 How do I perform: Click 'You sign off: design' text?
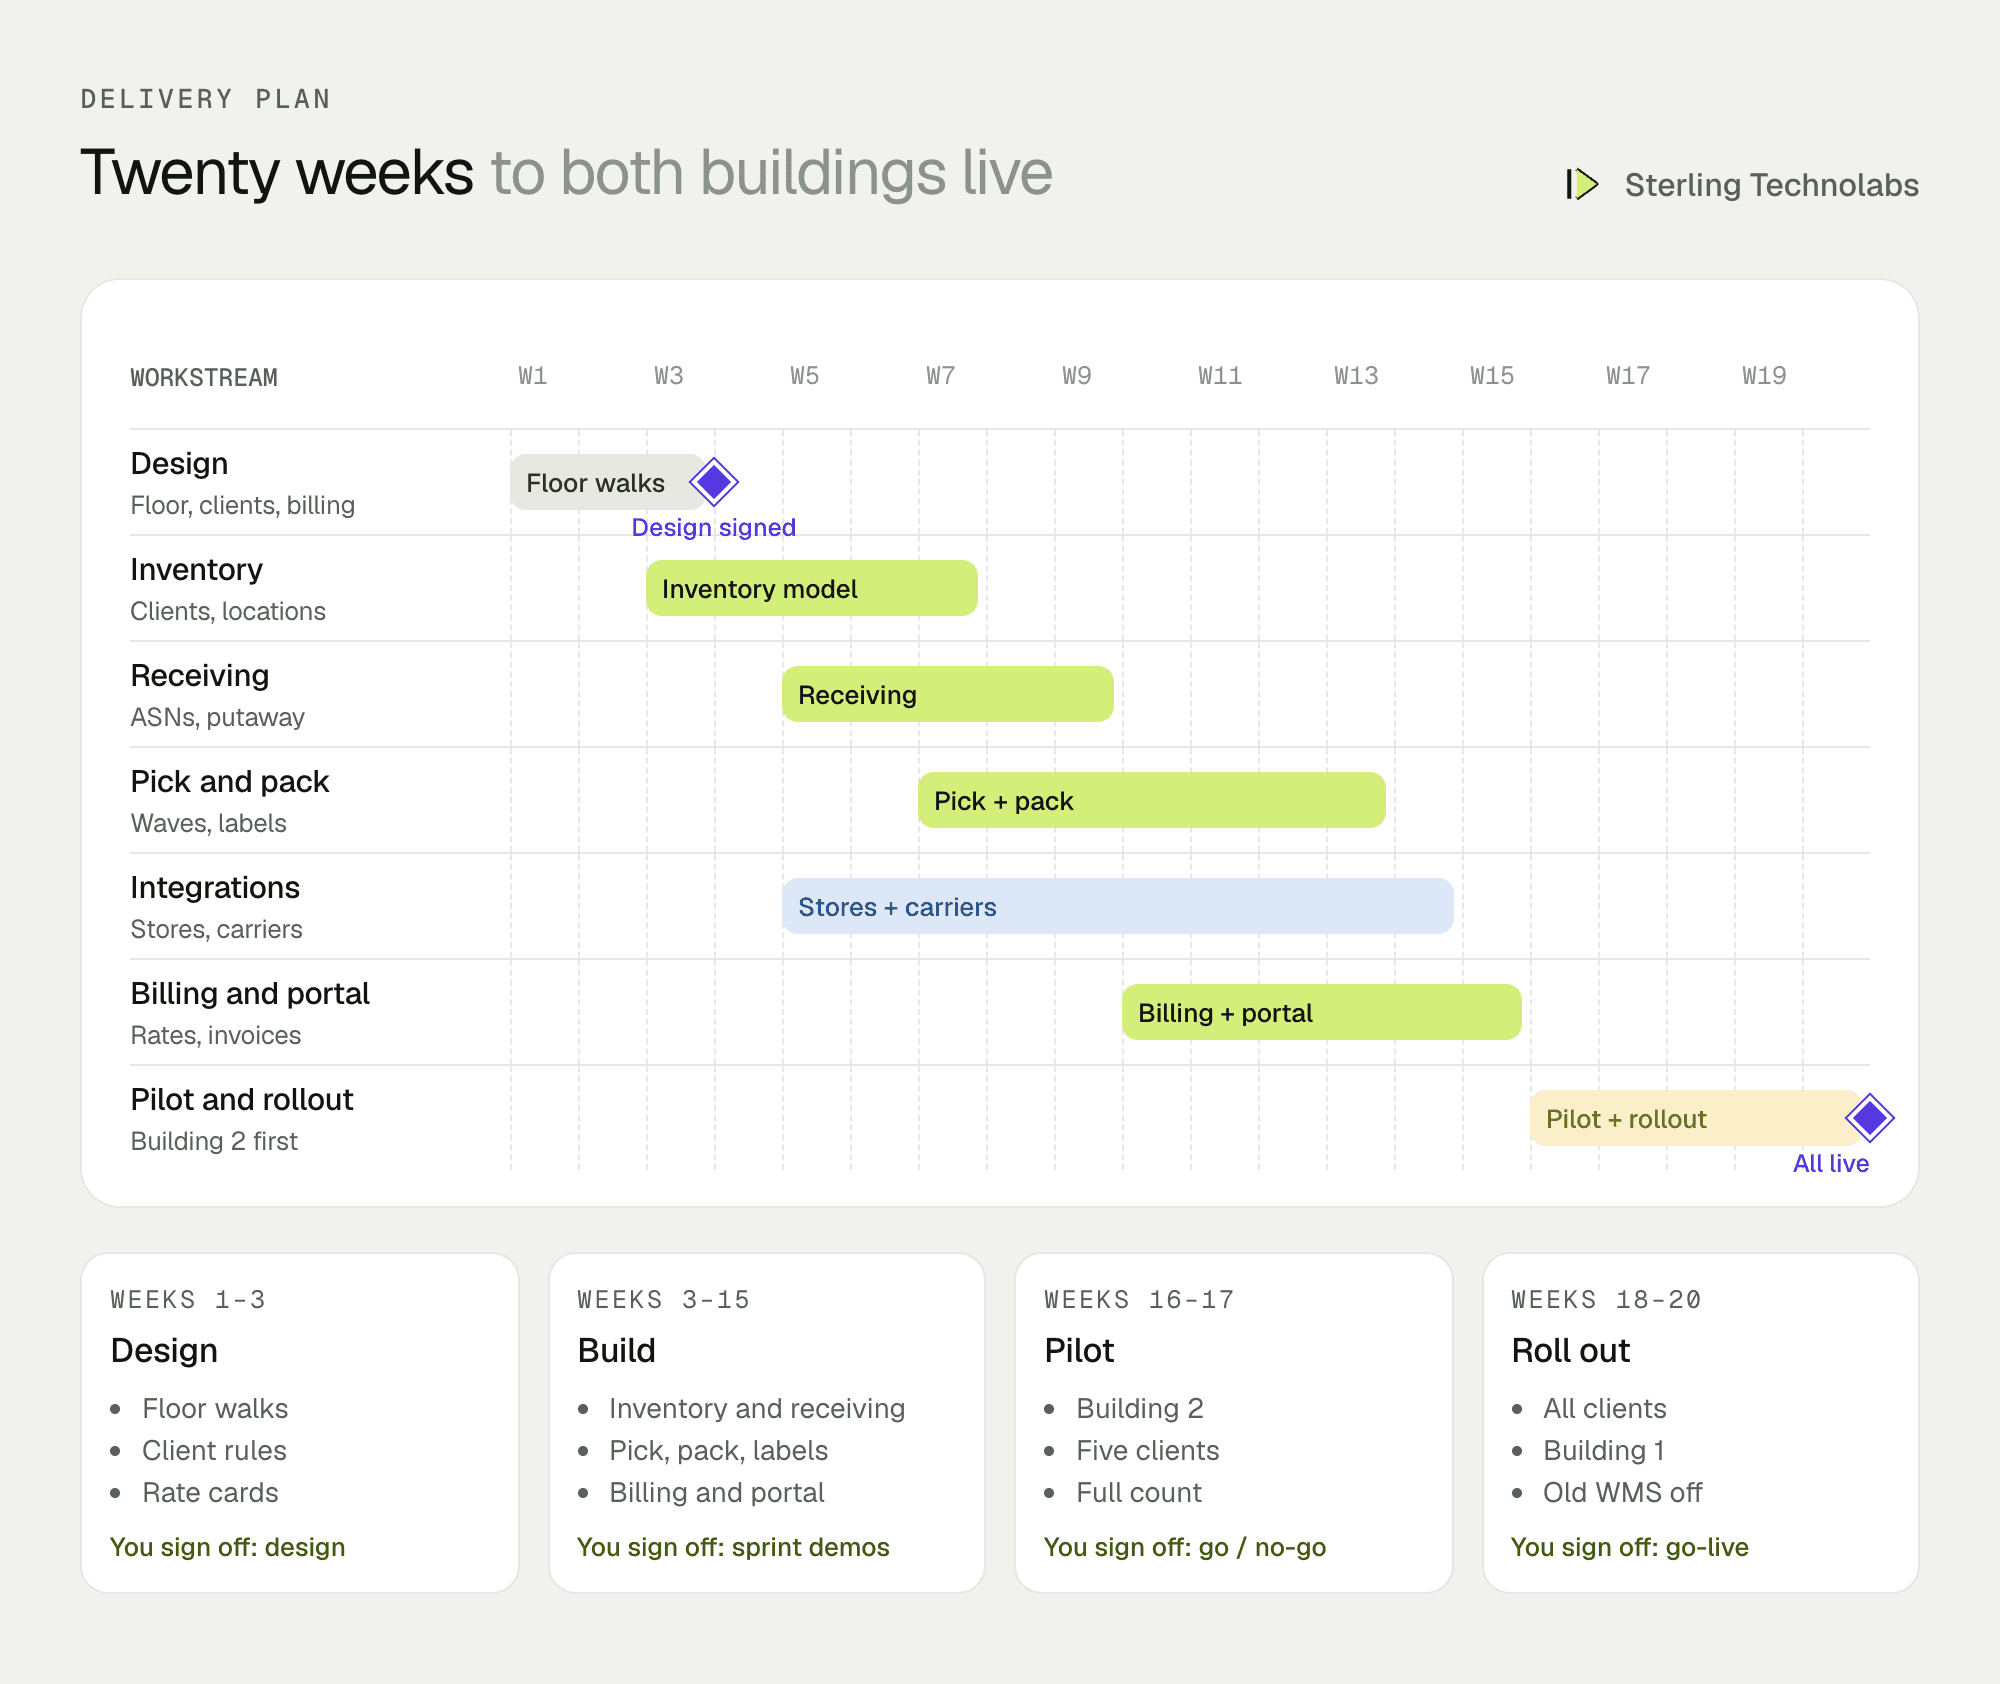(x=227, y=1548)
